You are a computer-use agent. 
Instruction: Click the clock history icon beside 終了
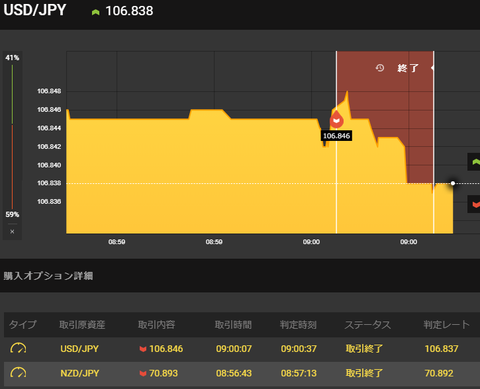tap(380, 68)
